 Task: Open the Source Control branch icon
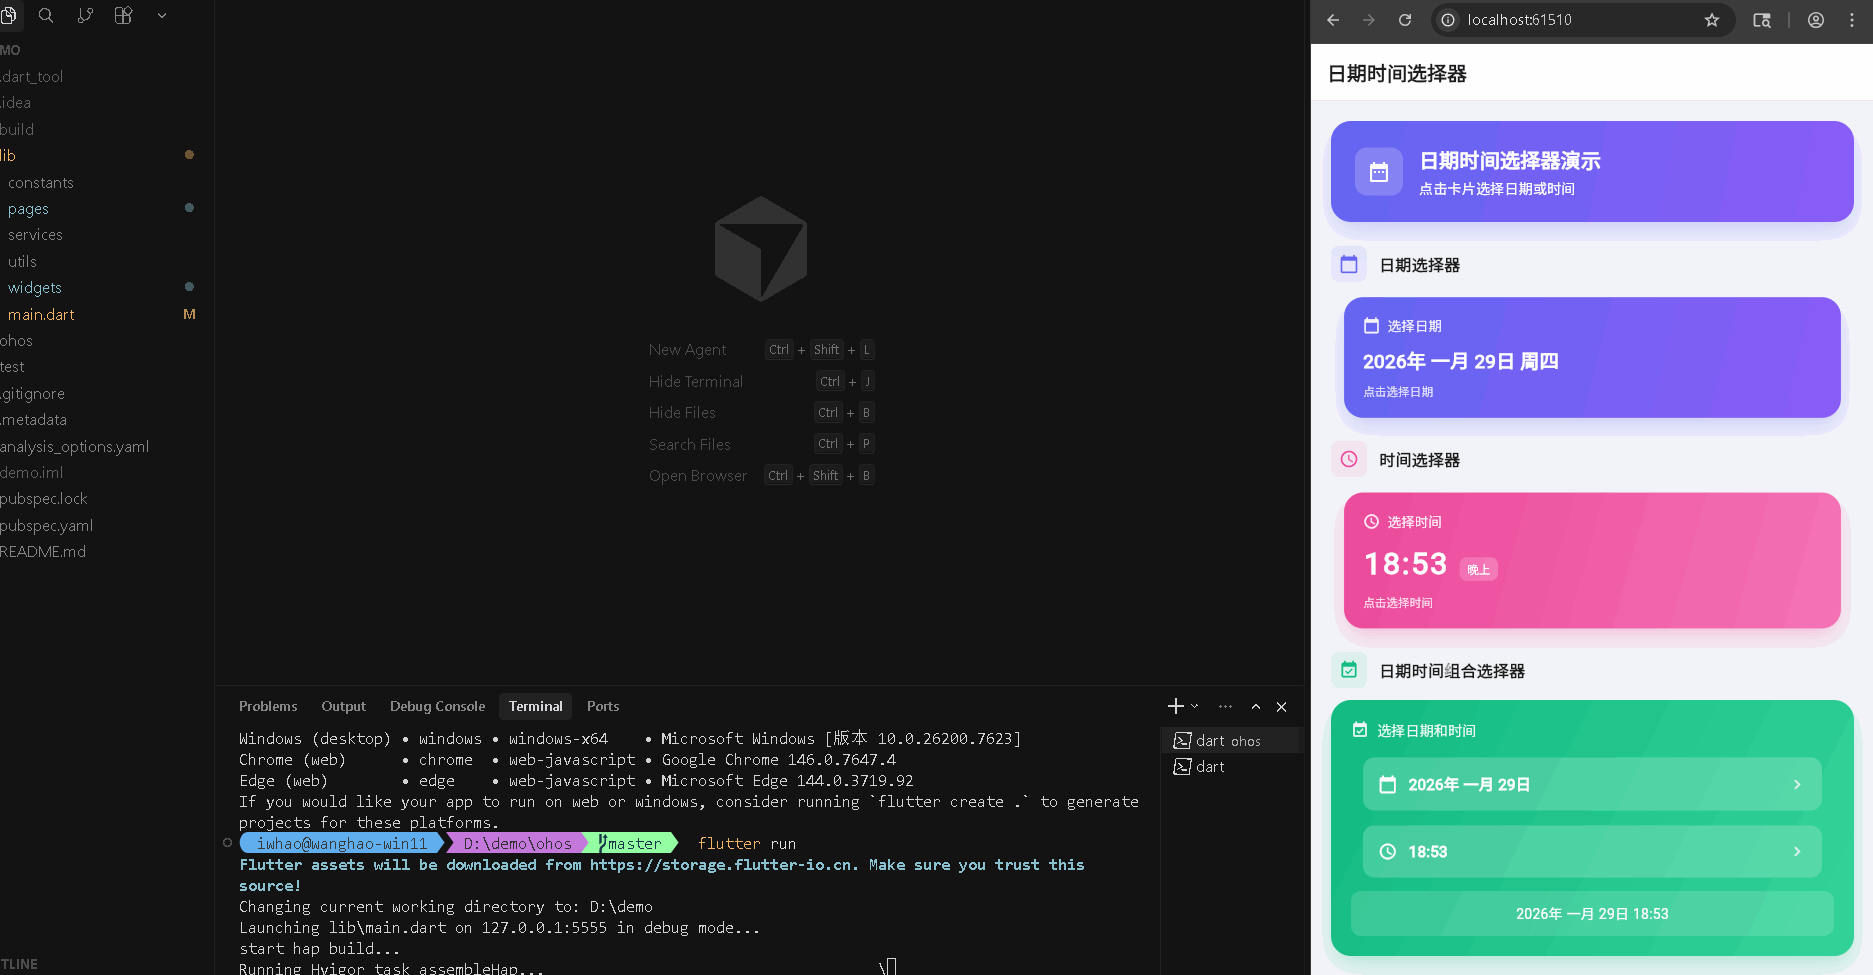click(x=85, y=15)
